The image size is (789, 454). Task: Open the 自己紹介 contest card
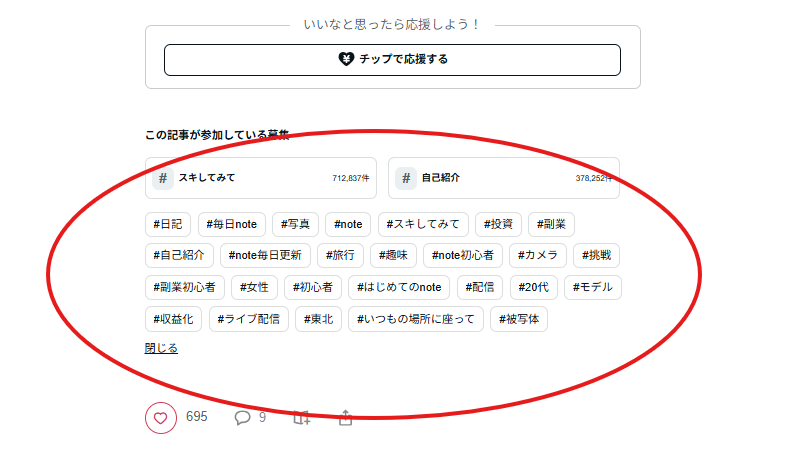coord(503,178)
